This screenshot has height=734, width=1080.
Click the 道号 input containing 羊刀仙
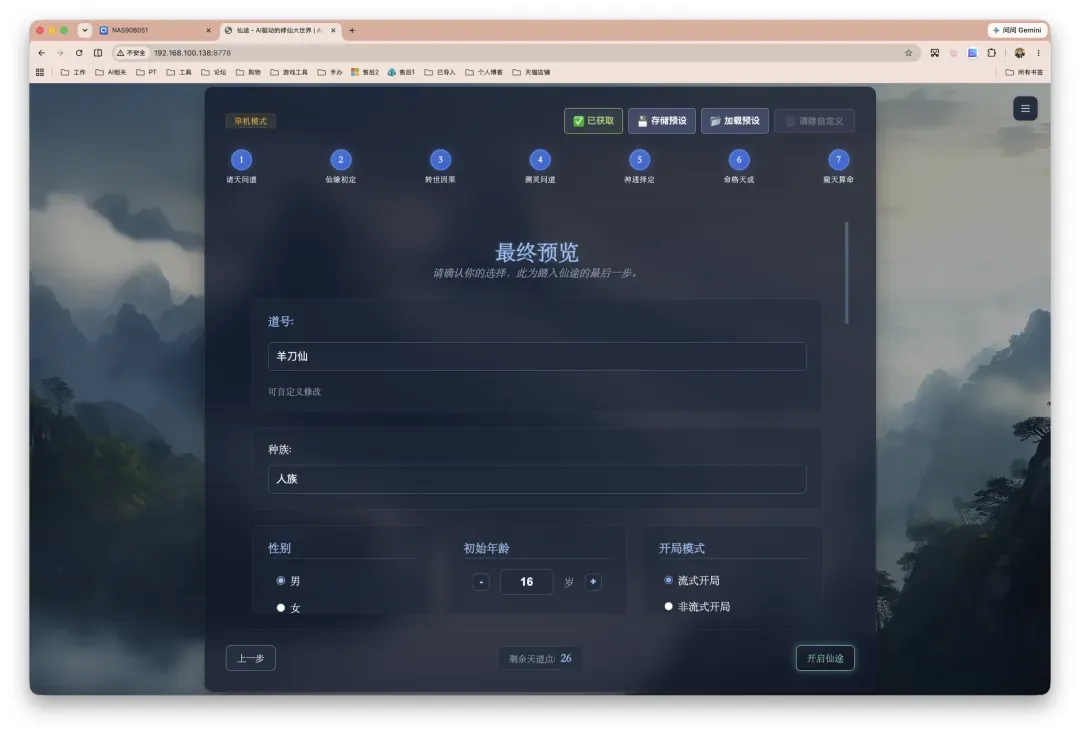click(x=537, y=357)
